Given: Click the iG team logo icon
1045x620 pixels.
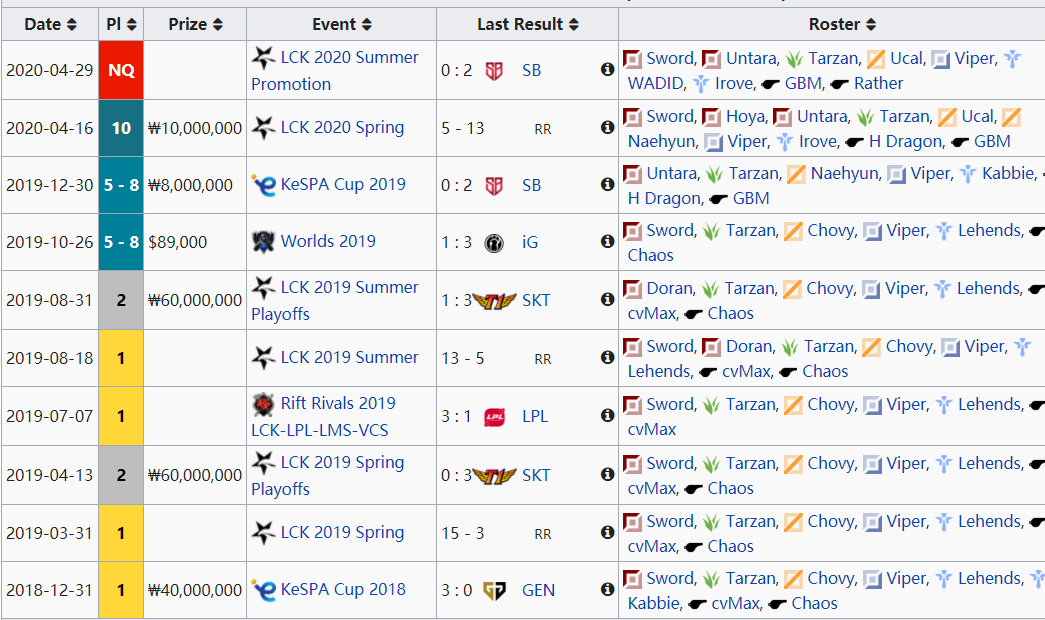Looking at the screenshot, I should tap(494, 241).
